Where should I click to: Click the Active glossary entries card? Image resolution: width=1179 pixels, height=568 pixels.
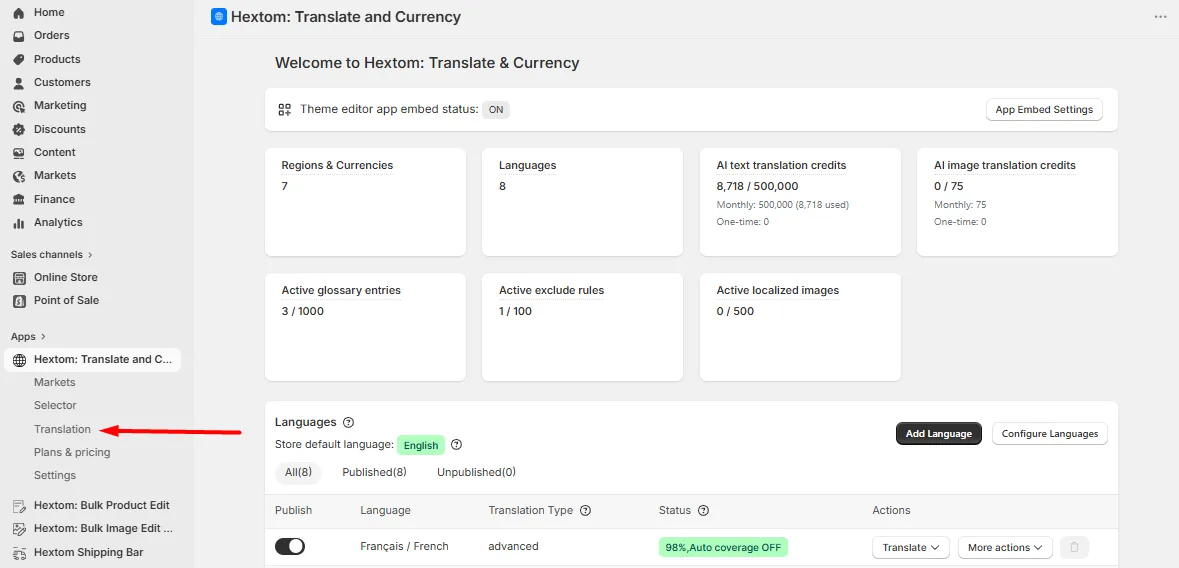pos(365,327)
